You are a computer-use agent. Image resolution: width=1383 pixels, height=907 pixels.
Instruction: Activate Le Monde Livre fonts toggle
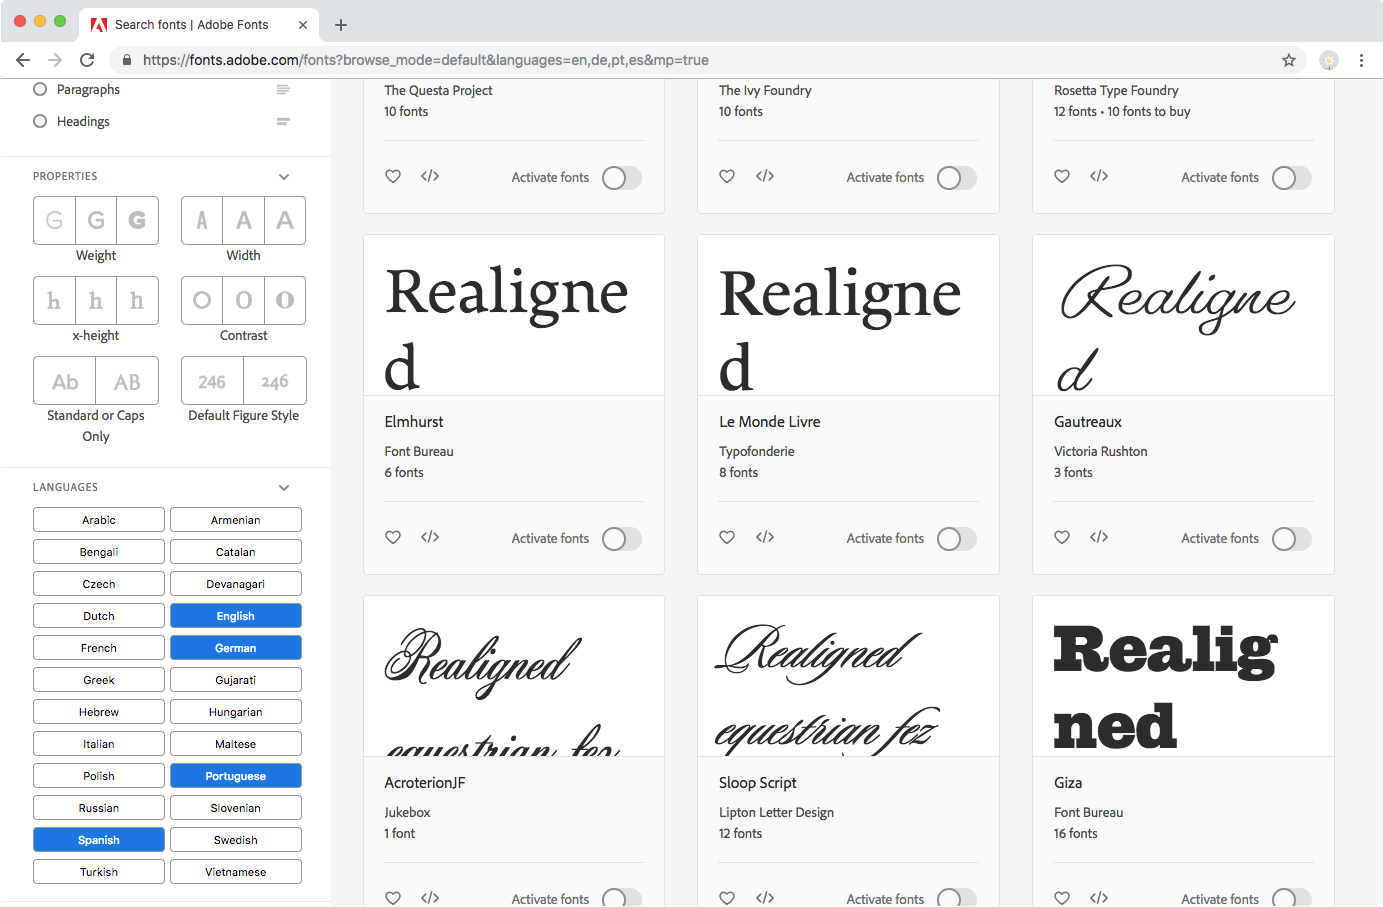click(956, 539)
